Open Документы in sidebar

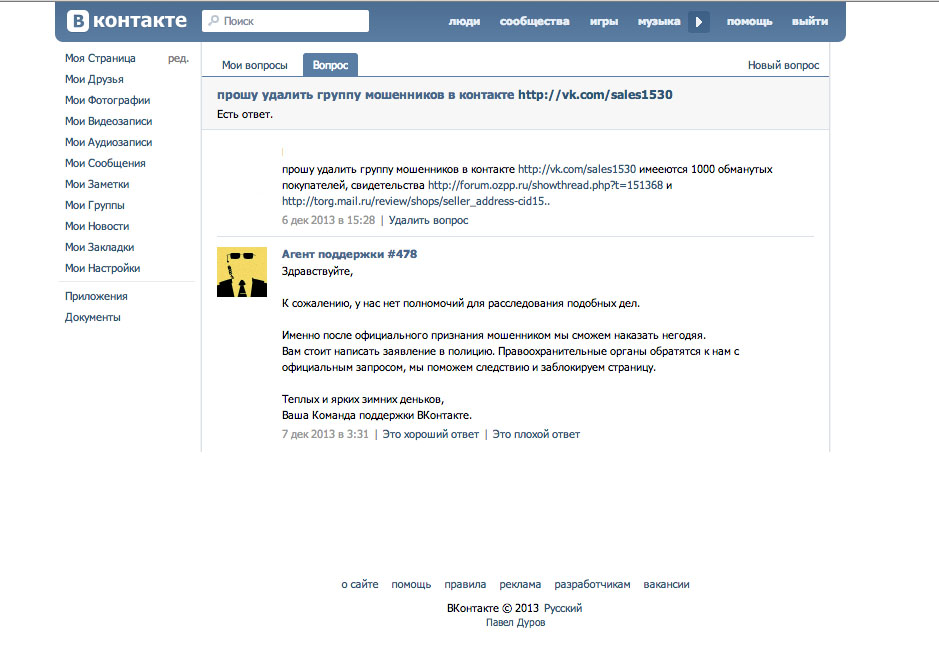(x=92, y=317)
